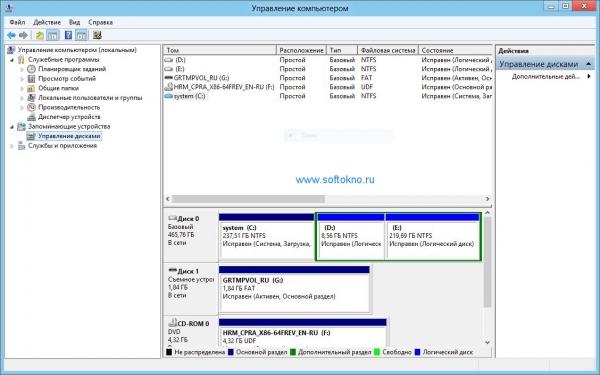Click the Local Users and Groups icon
The width and height of the screenshot is (600, 375).
point(31,98)
